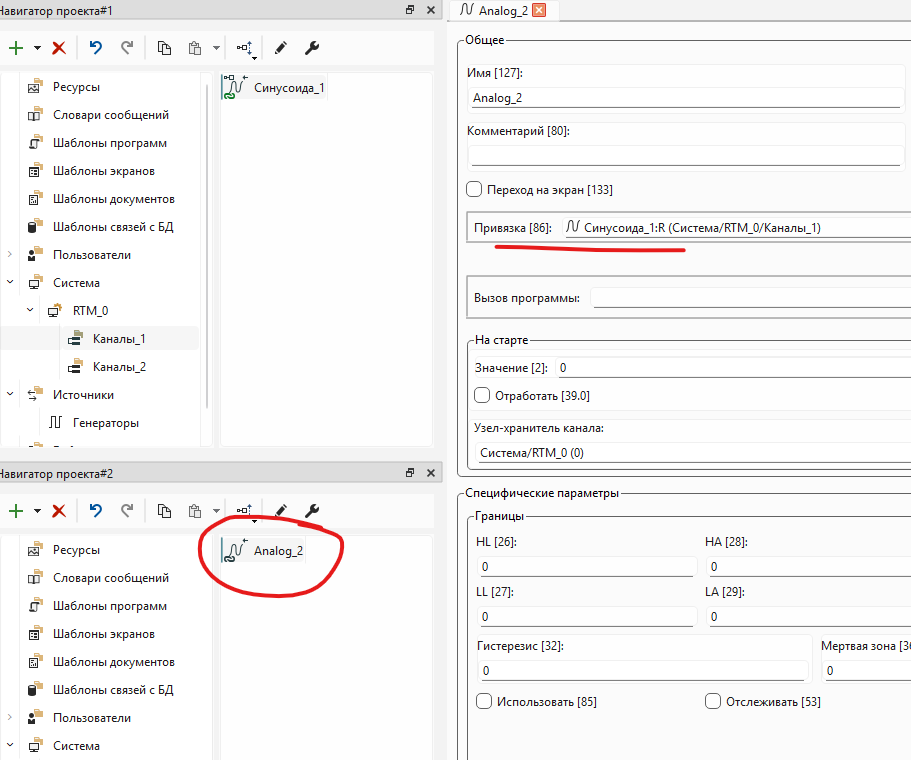This screenshot has width=911, height=760.
Task: Select Каналы_1 group in Navigator #1
Action: tap(119, 339)
